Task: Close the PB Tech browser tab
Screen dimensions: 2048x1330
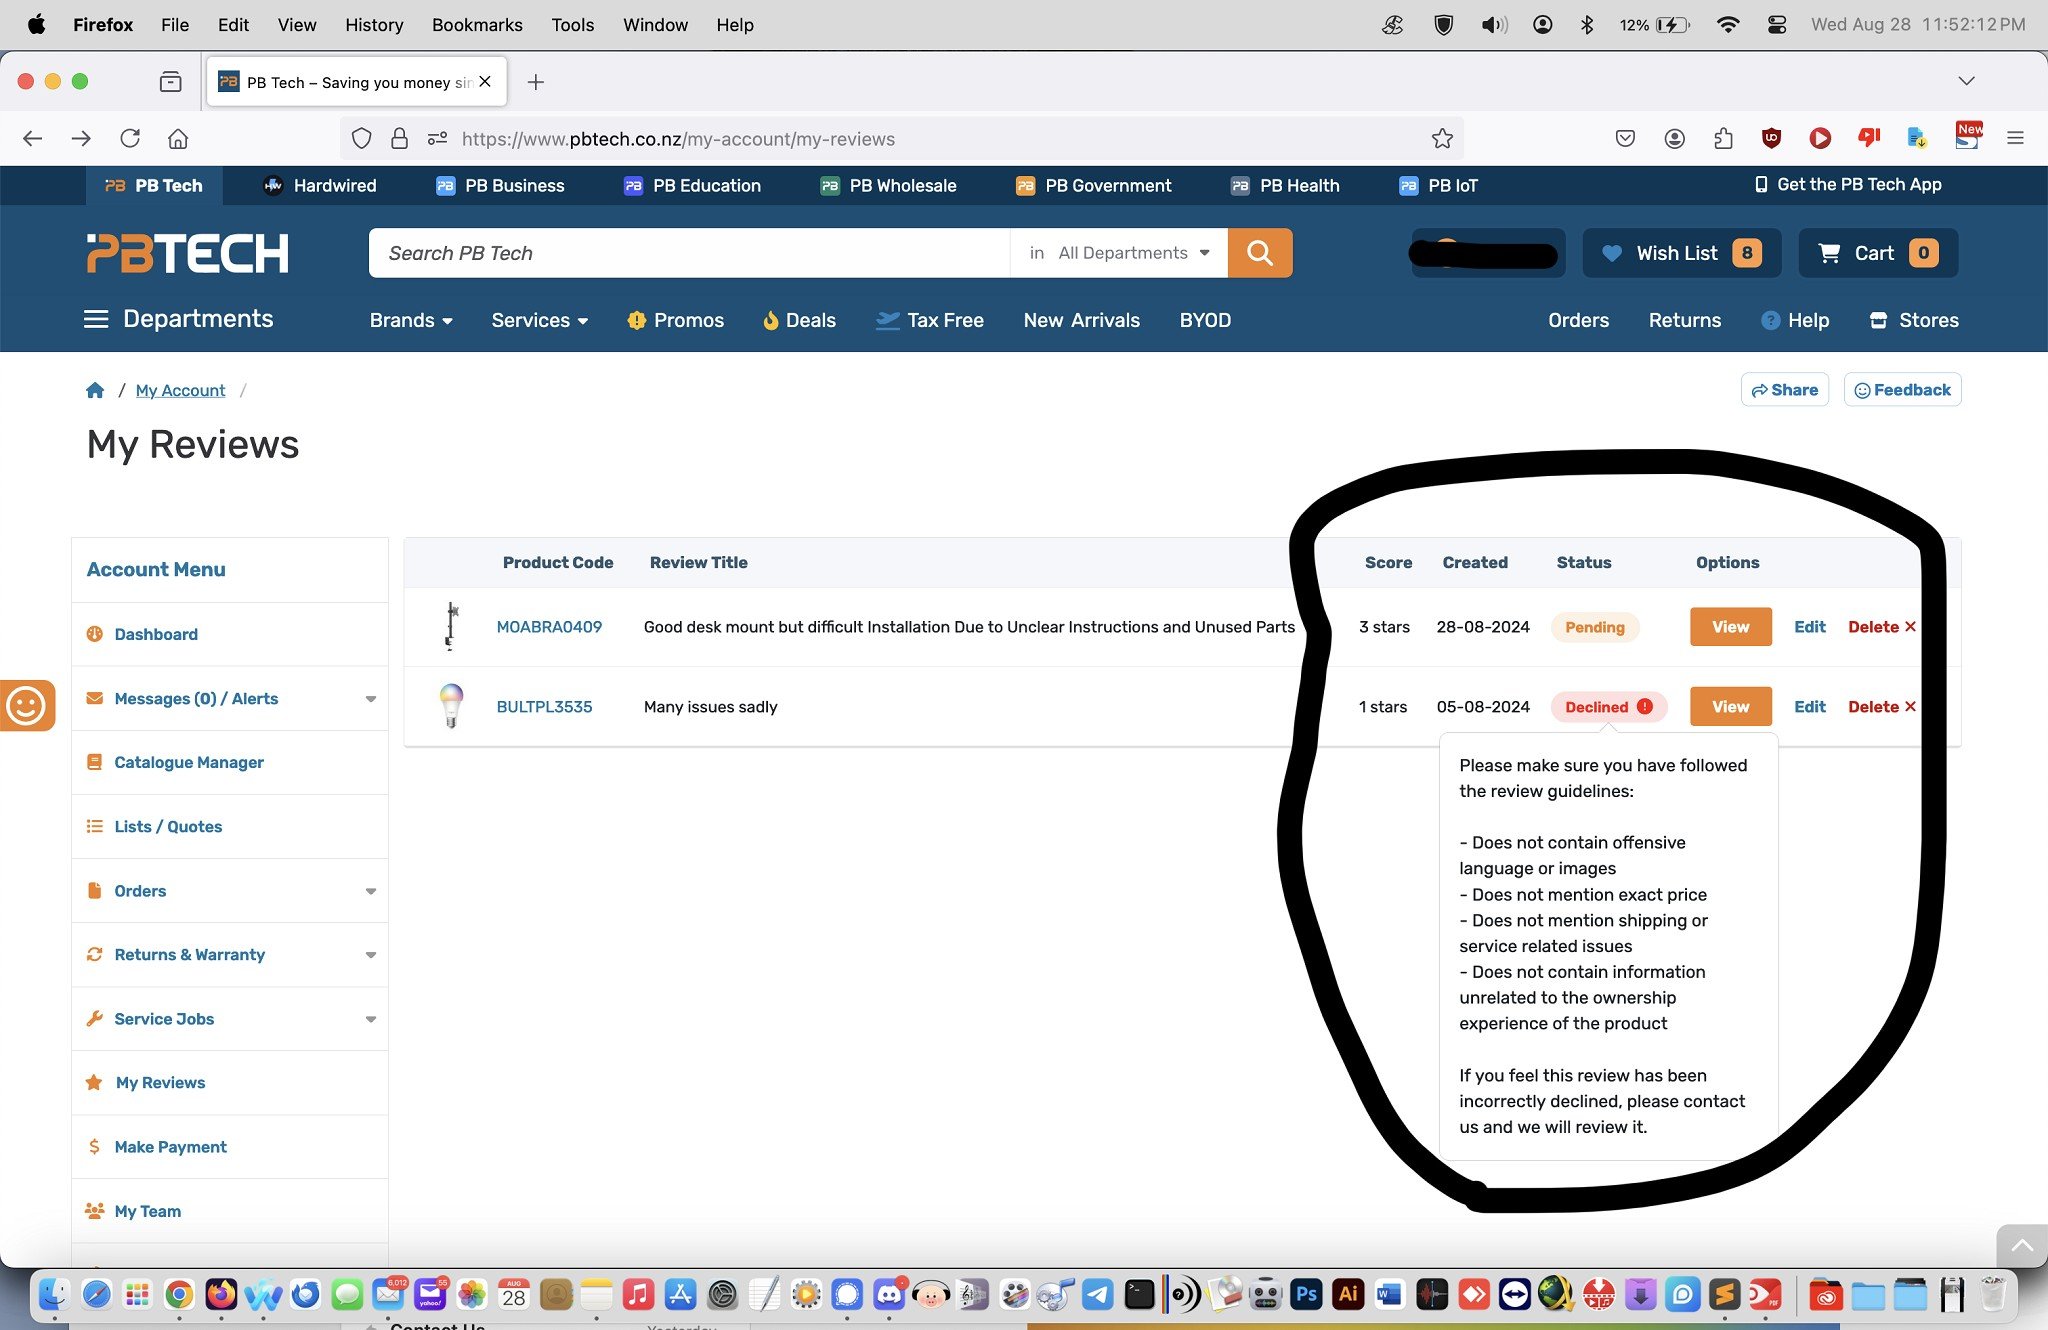Action: 485,82
